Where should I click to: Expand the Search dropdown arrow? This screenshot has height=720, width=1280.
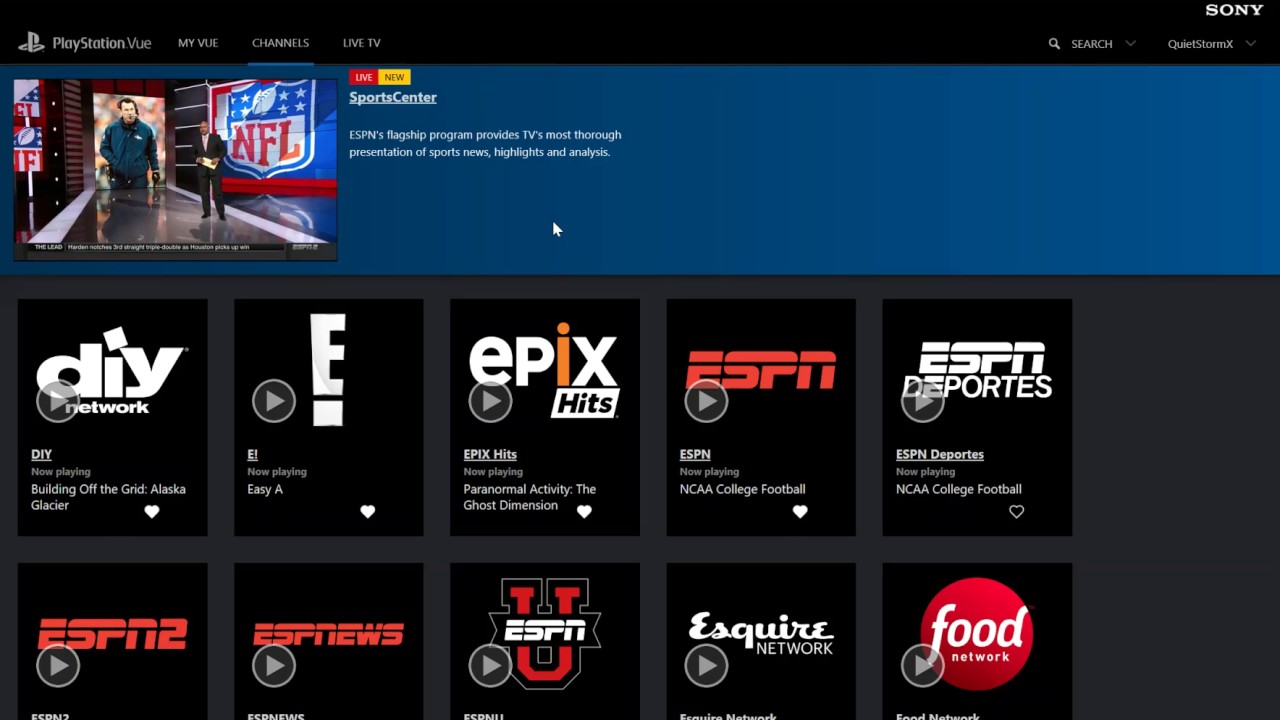[1131, 44]
